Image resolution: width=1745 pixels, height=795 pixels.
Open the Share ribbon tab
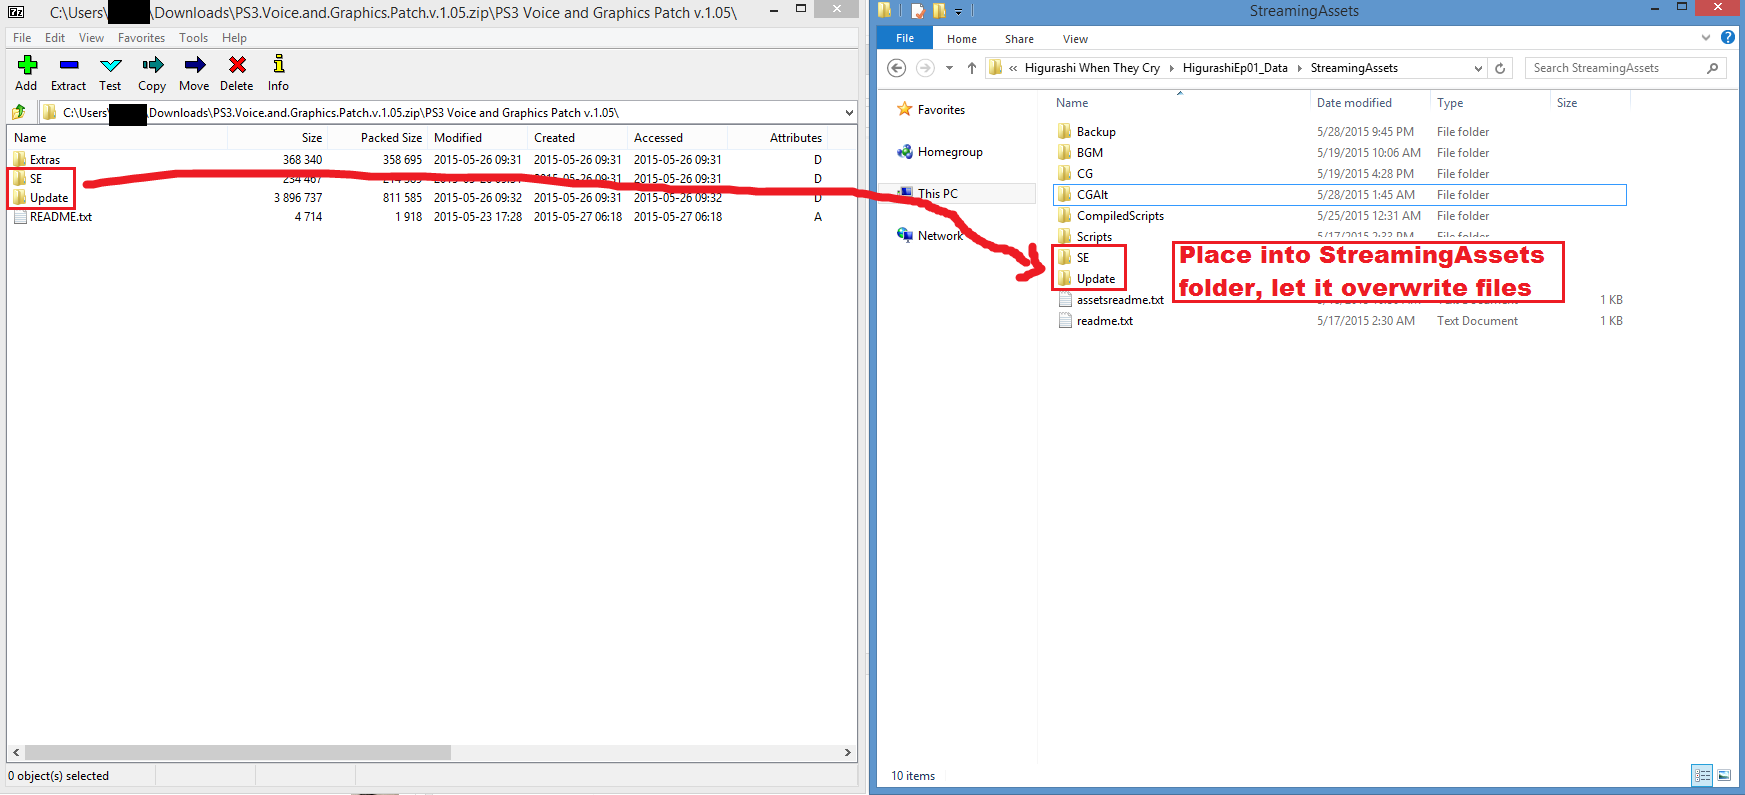pyautogui.click(x=1019, y=39)
